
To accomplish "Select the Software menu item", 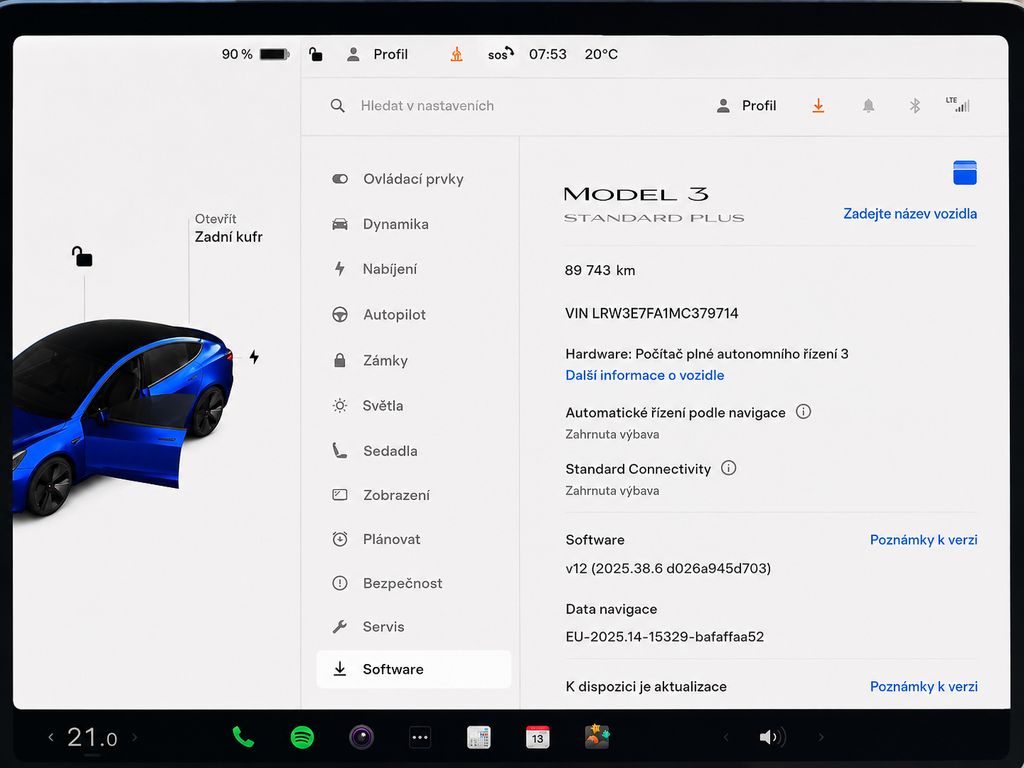I will click(413, 669).
